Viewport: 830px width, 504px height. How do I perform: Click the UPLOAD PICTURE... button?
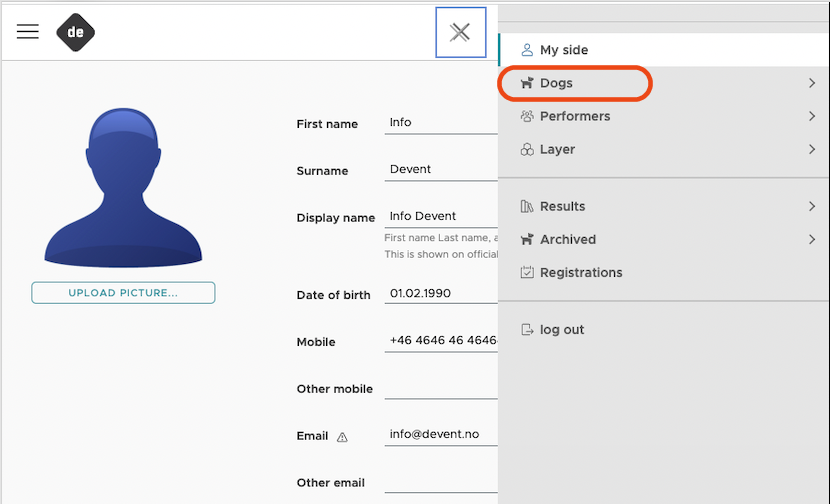[x=123, y=293]
